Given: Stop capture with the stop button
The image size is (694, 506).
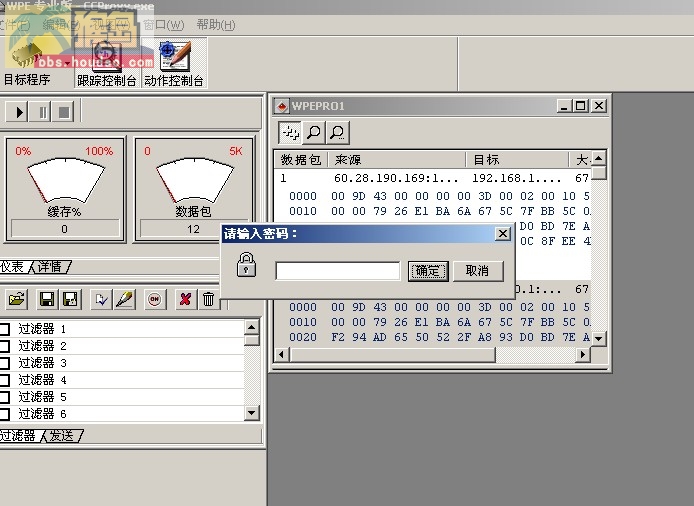Looking at the screenshot, I should [x=64, y=112].
